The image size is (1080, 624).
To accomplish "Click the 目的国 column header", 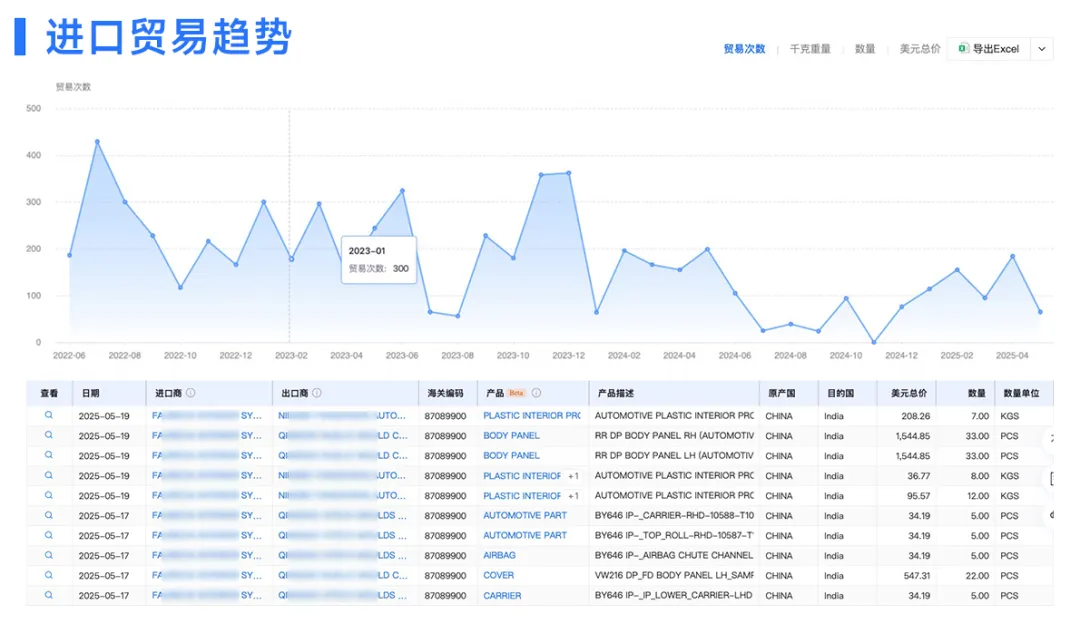I will pos(840,393).
